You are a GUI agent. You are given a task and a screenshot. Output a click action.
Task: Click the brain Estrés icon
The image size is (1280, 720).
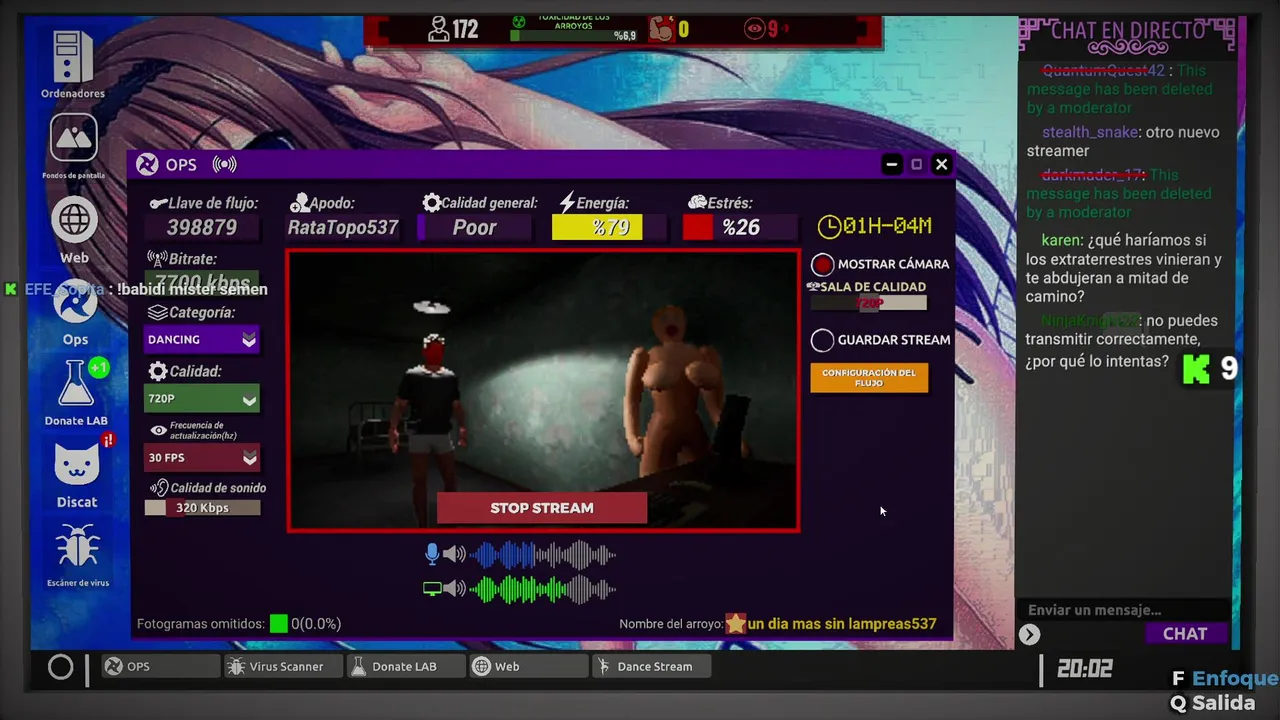(x=697, y=203)
